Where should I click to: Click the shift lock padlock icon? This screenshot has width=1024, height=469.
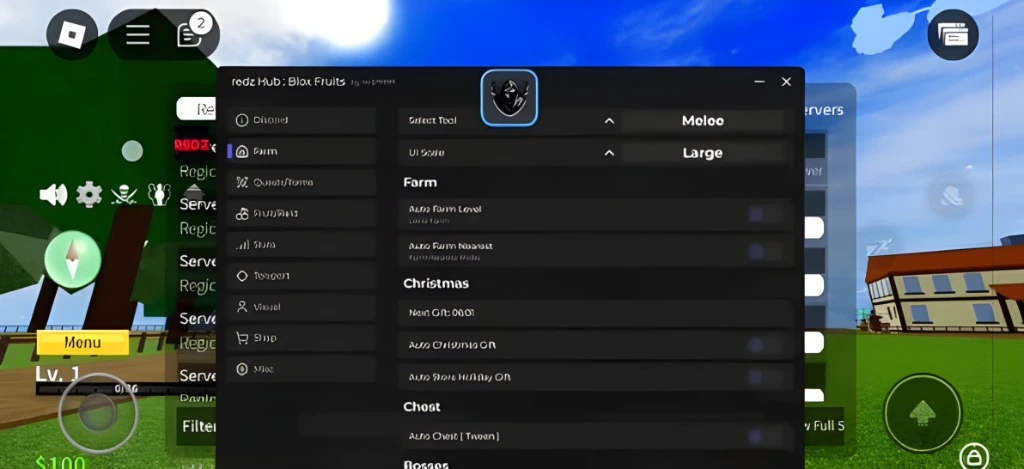tap(973, 455)
